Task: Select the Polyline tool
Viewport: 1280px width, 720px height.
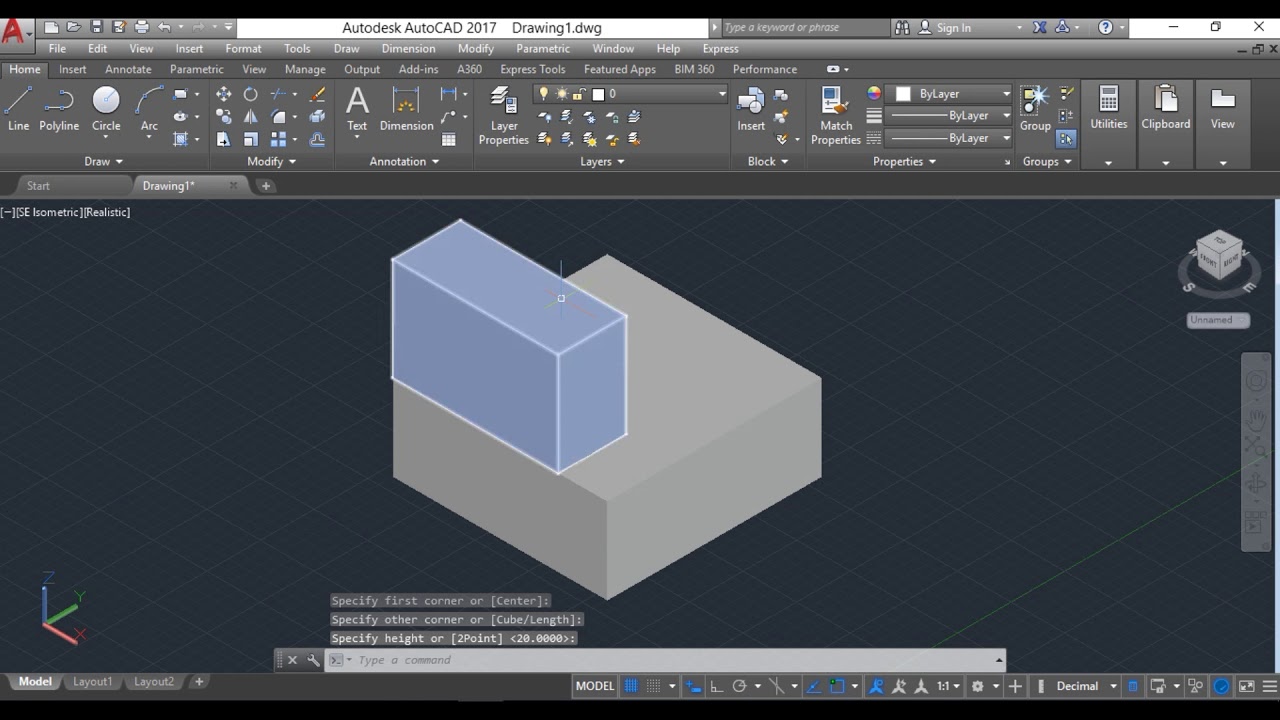Action: click(59, 109)
